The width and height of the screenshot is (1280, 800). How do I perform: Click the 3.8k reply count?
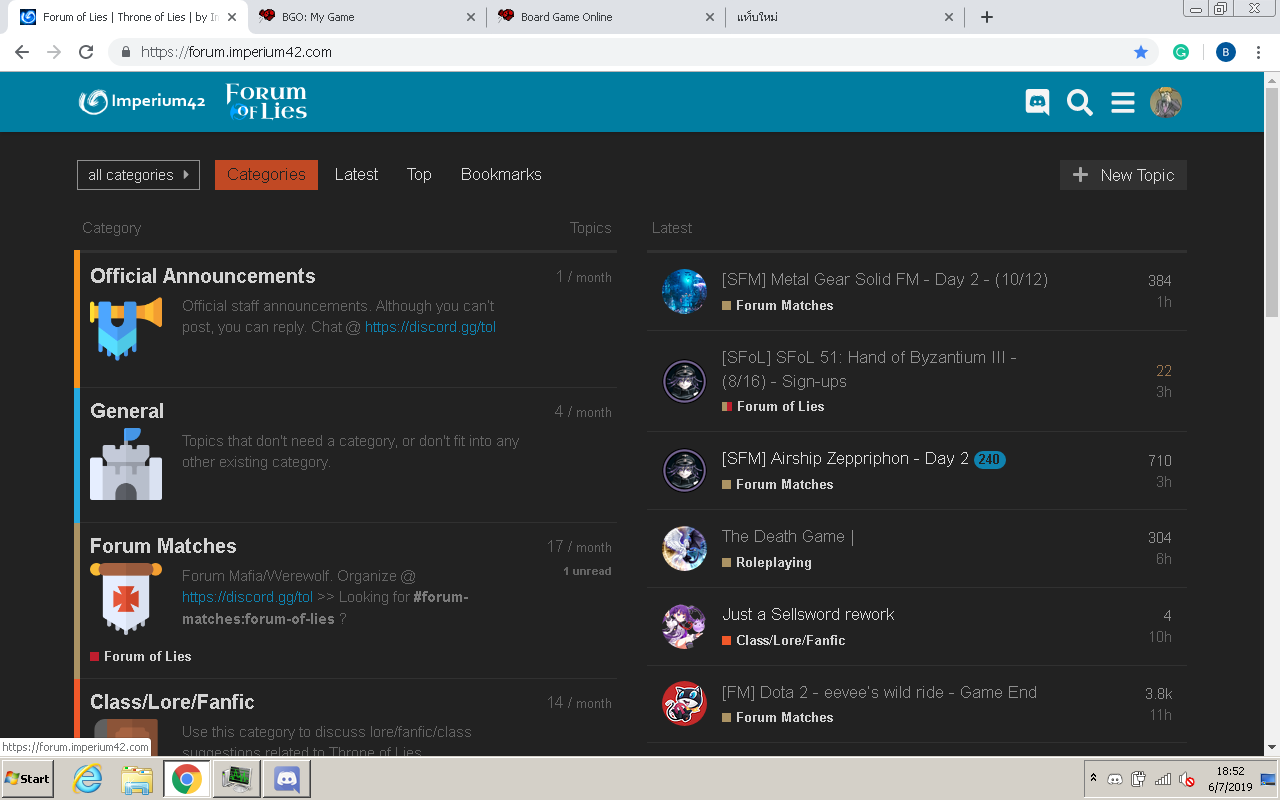pos(1158,694)
